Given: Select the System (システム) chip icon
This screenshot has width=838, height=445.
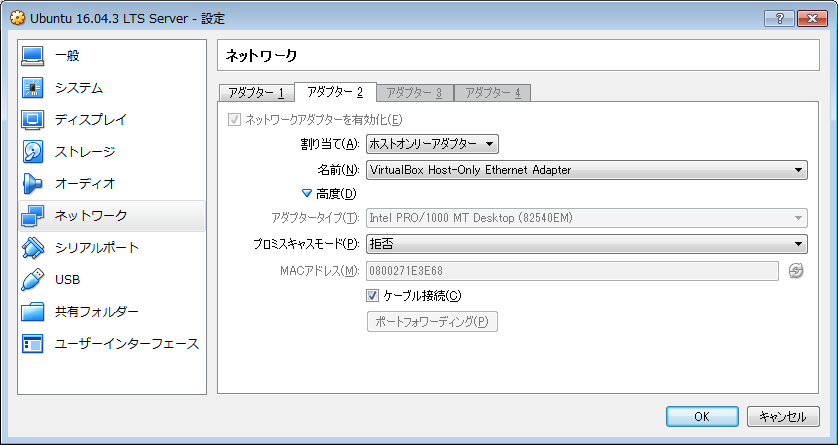Looking at the screenshot, I should point(33,88).
